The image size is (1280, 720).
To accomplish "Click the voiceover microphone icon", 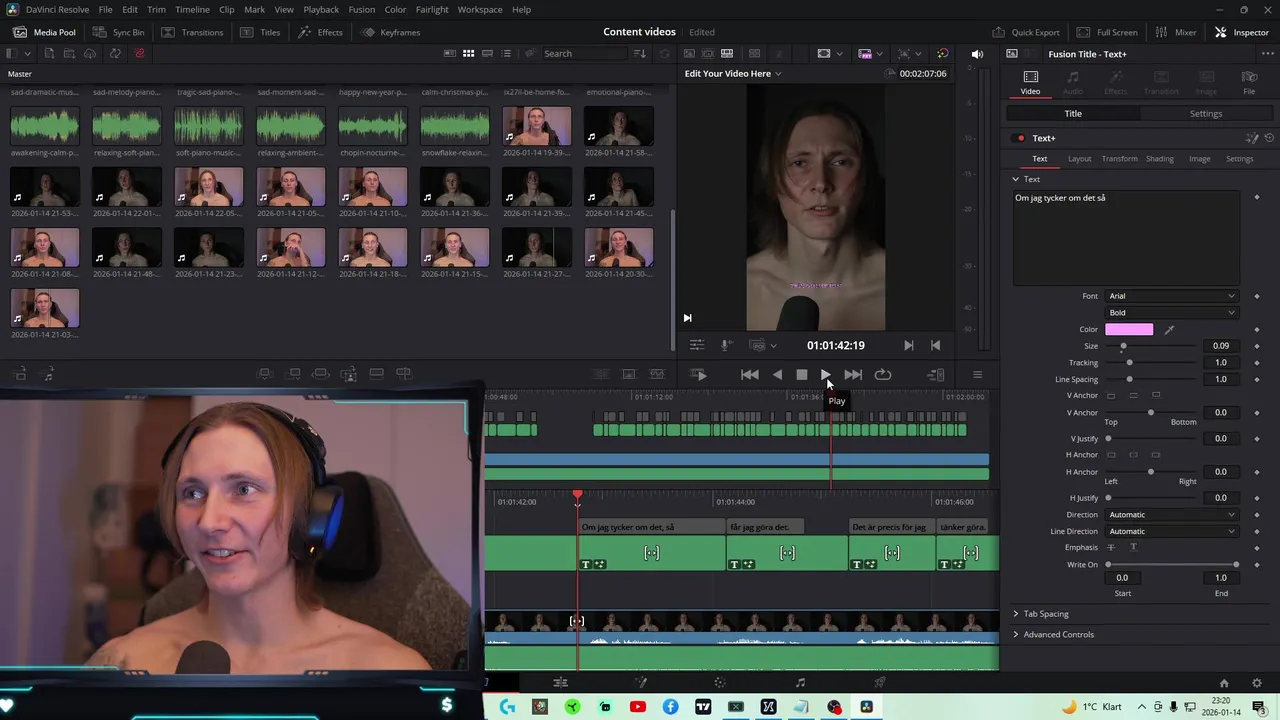I will (727, 345).
